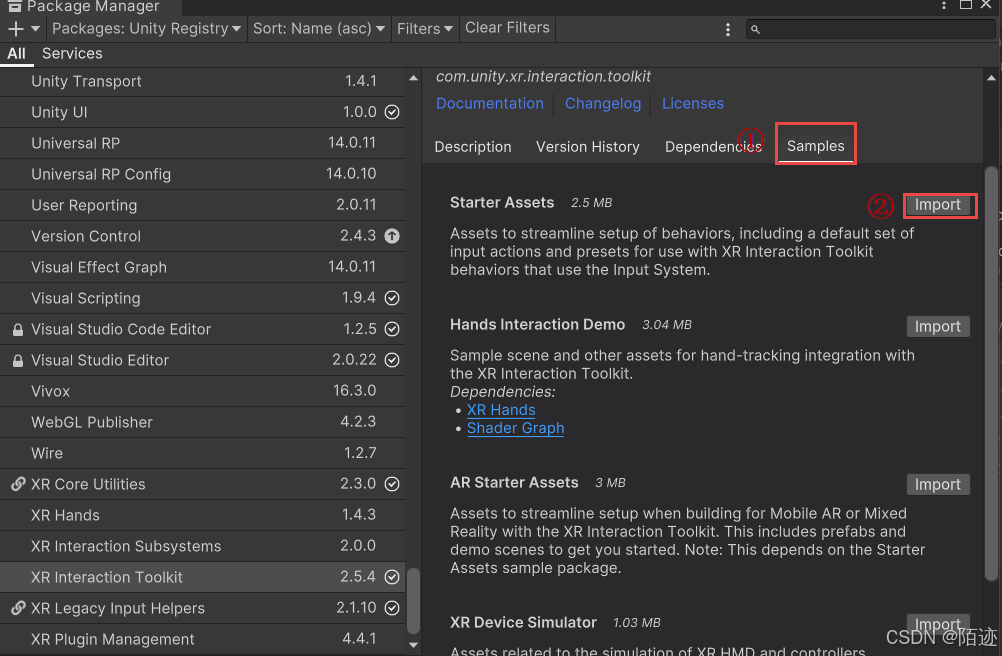Switch to Version History tab
Image resolution: width=1002 pixels, height=656 pixels.
(587, 147)
